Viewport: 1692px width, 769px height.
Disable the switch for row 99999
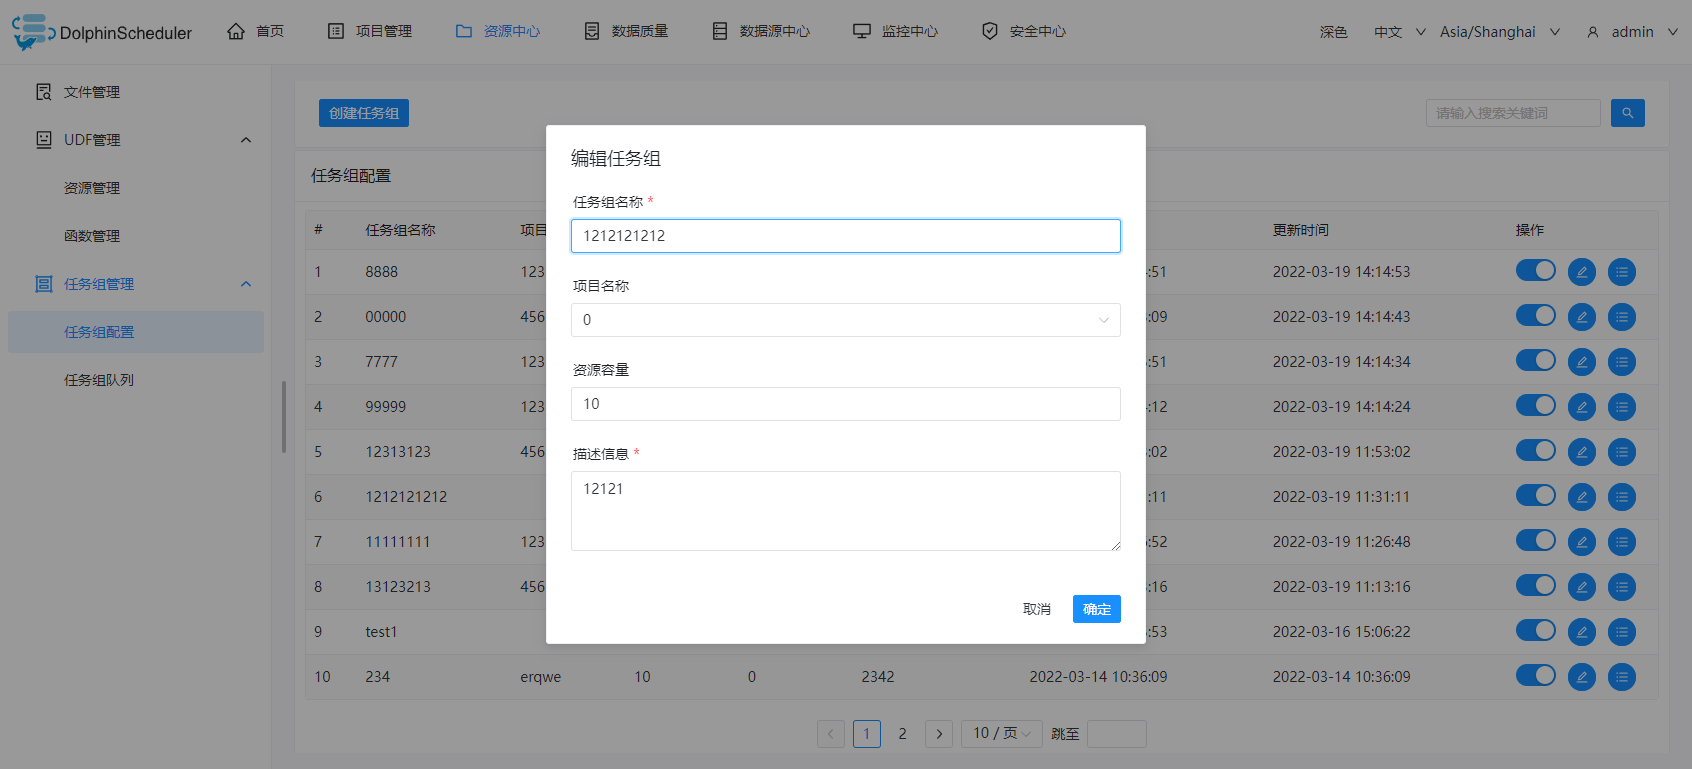point(1535,405)
